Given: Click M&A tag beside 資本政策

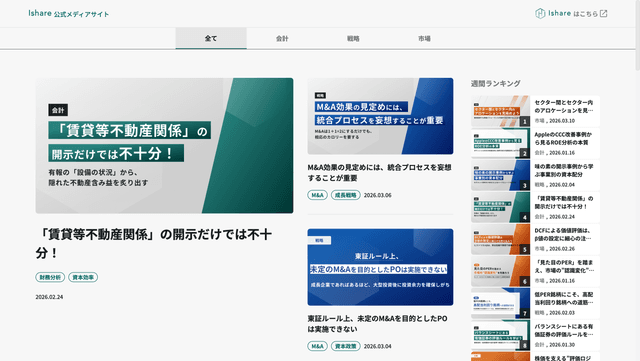Looking at the screenshot, I should coord(318,346).
